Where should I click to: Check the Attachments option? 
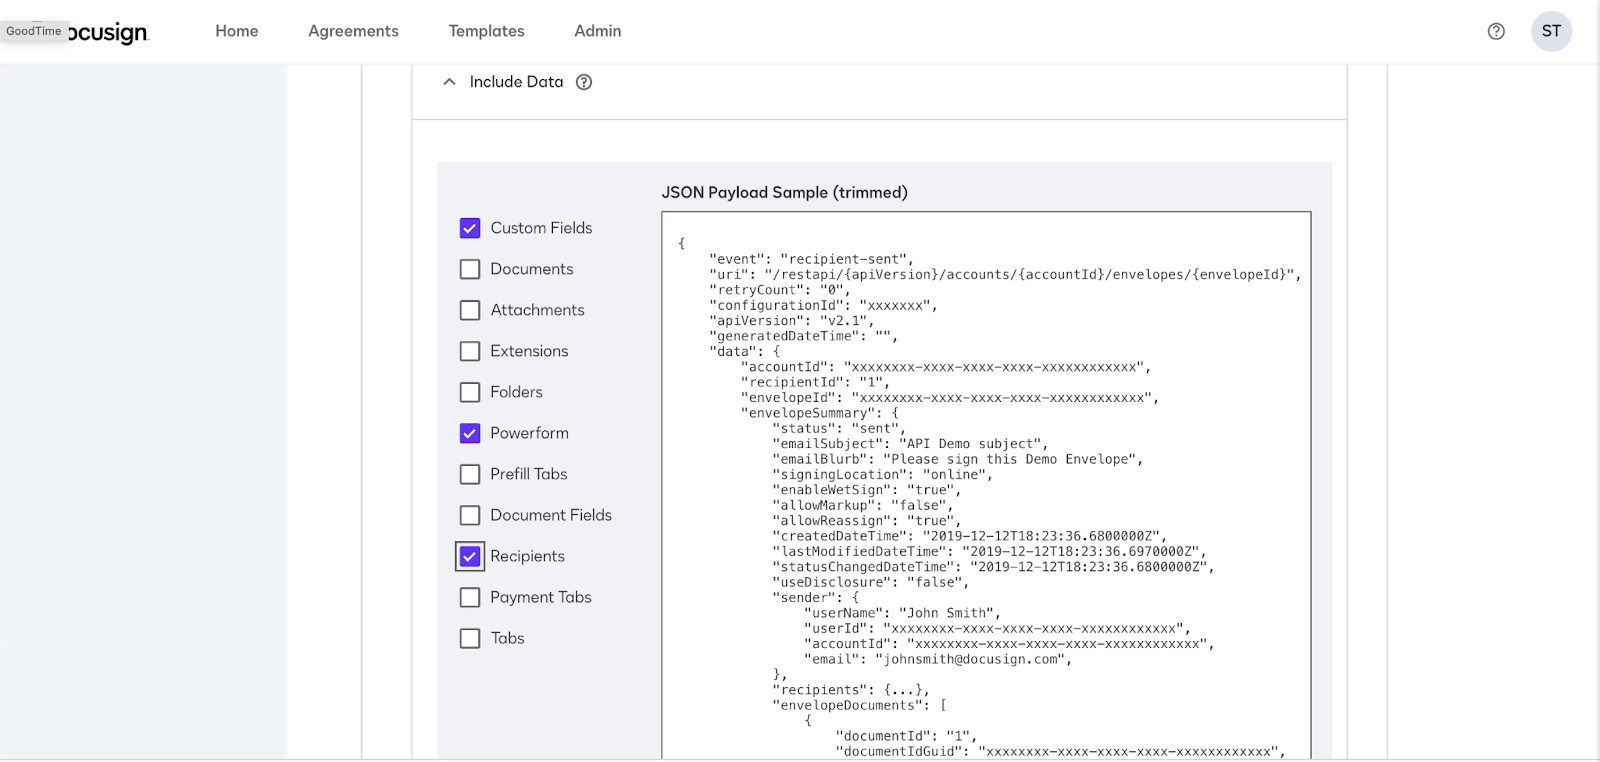click(x=470, y=310)
